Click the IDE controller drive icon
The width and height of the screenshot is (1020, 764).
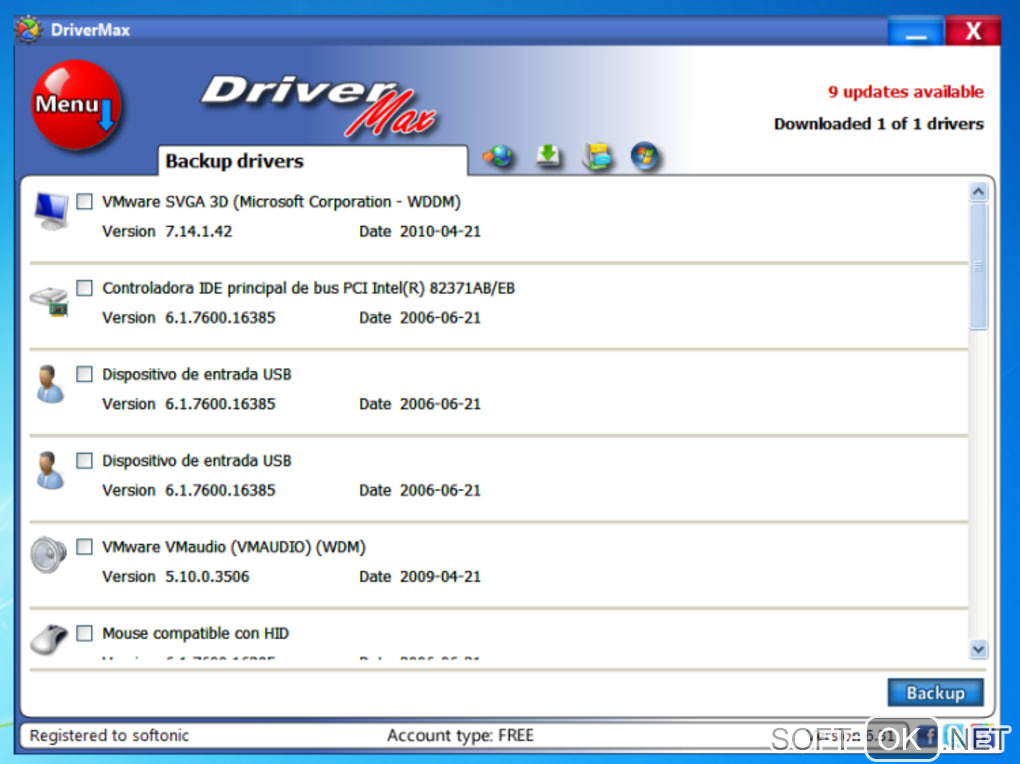pyautogui.click(x=49, y=302)
